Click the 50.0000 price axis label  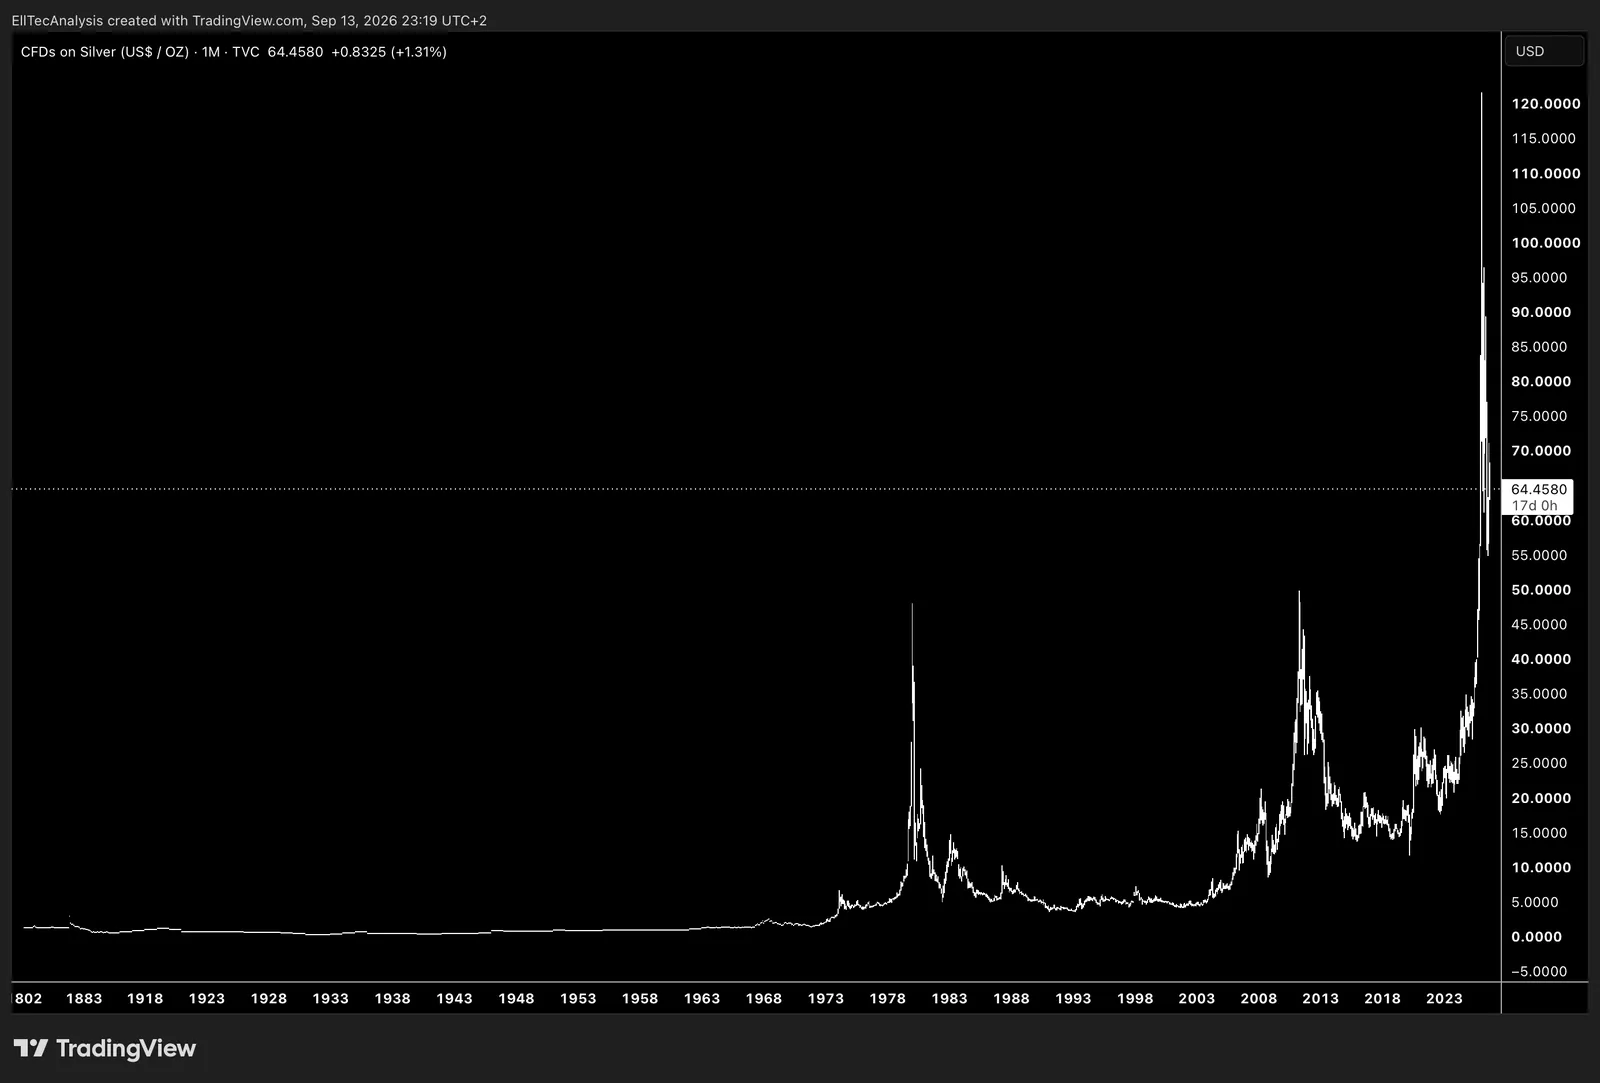click(x=1541, y=590)
